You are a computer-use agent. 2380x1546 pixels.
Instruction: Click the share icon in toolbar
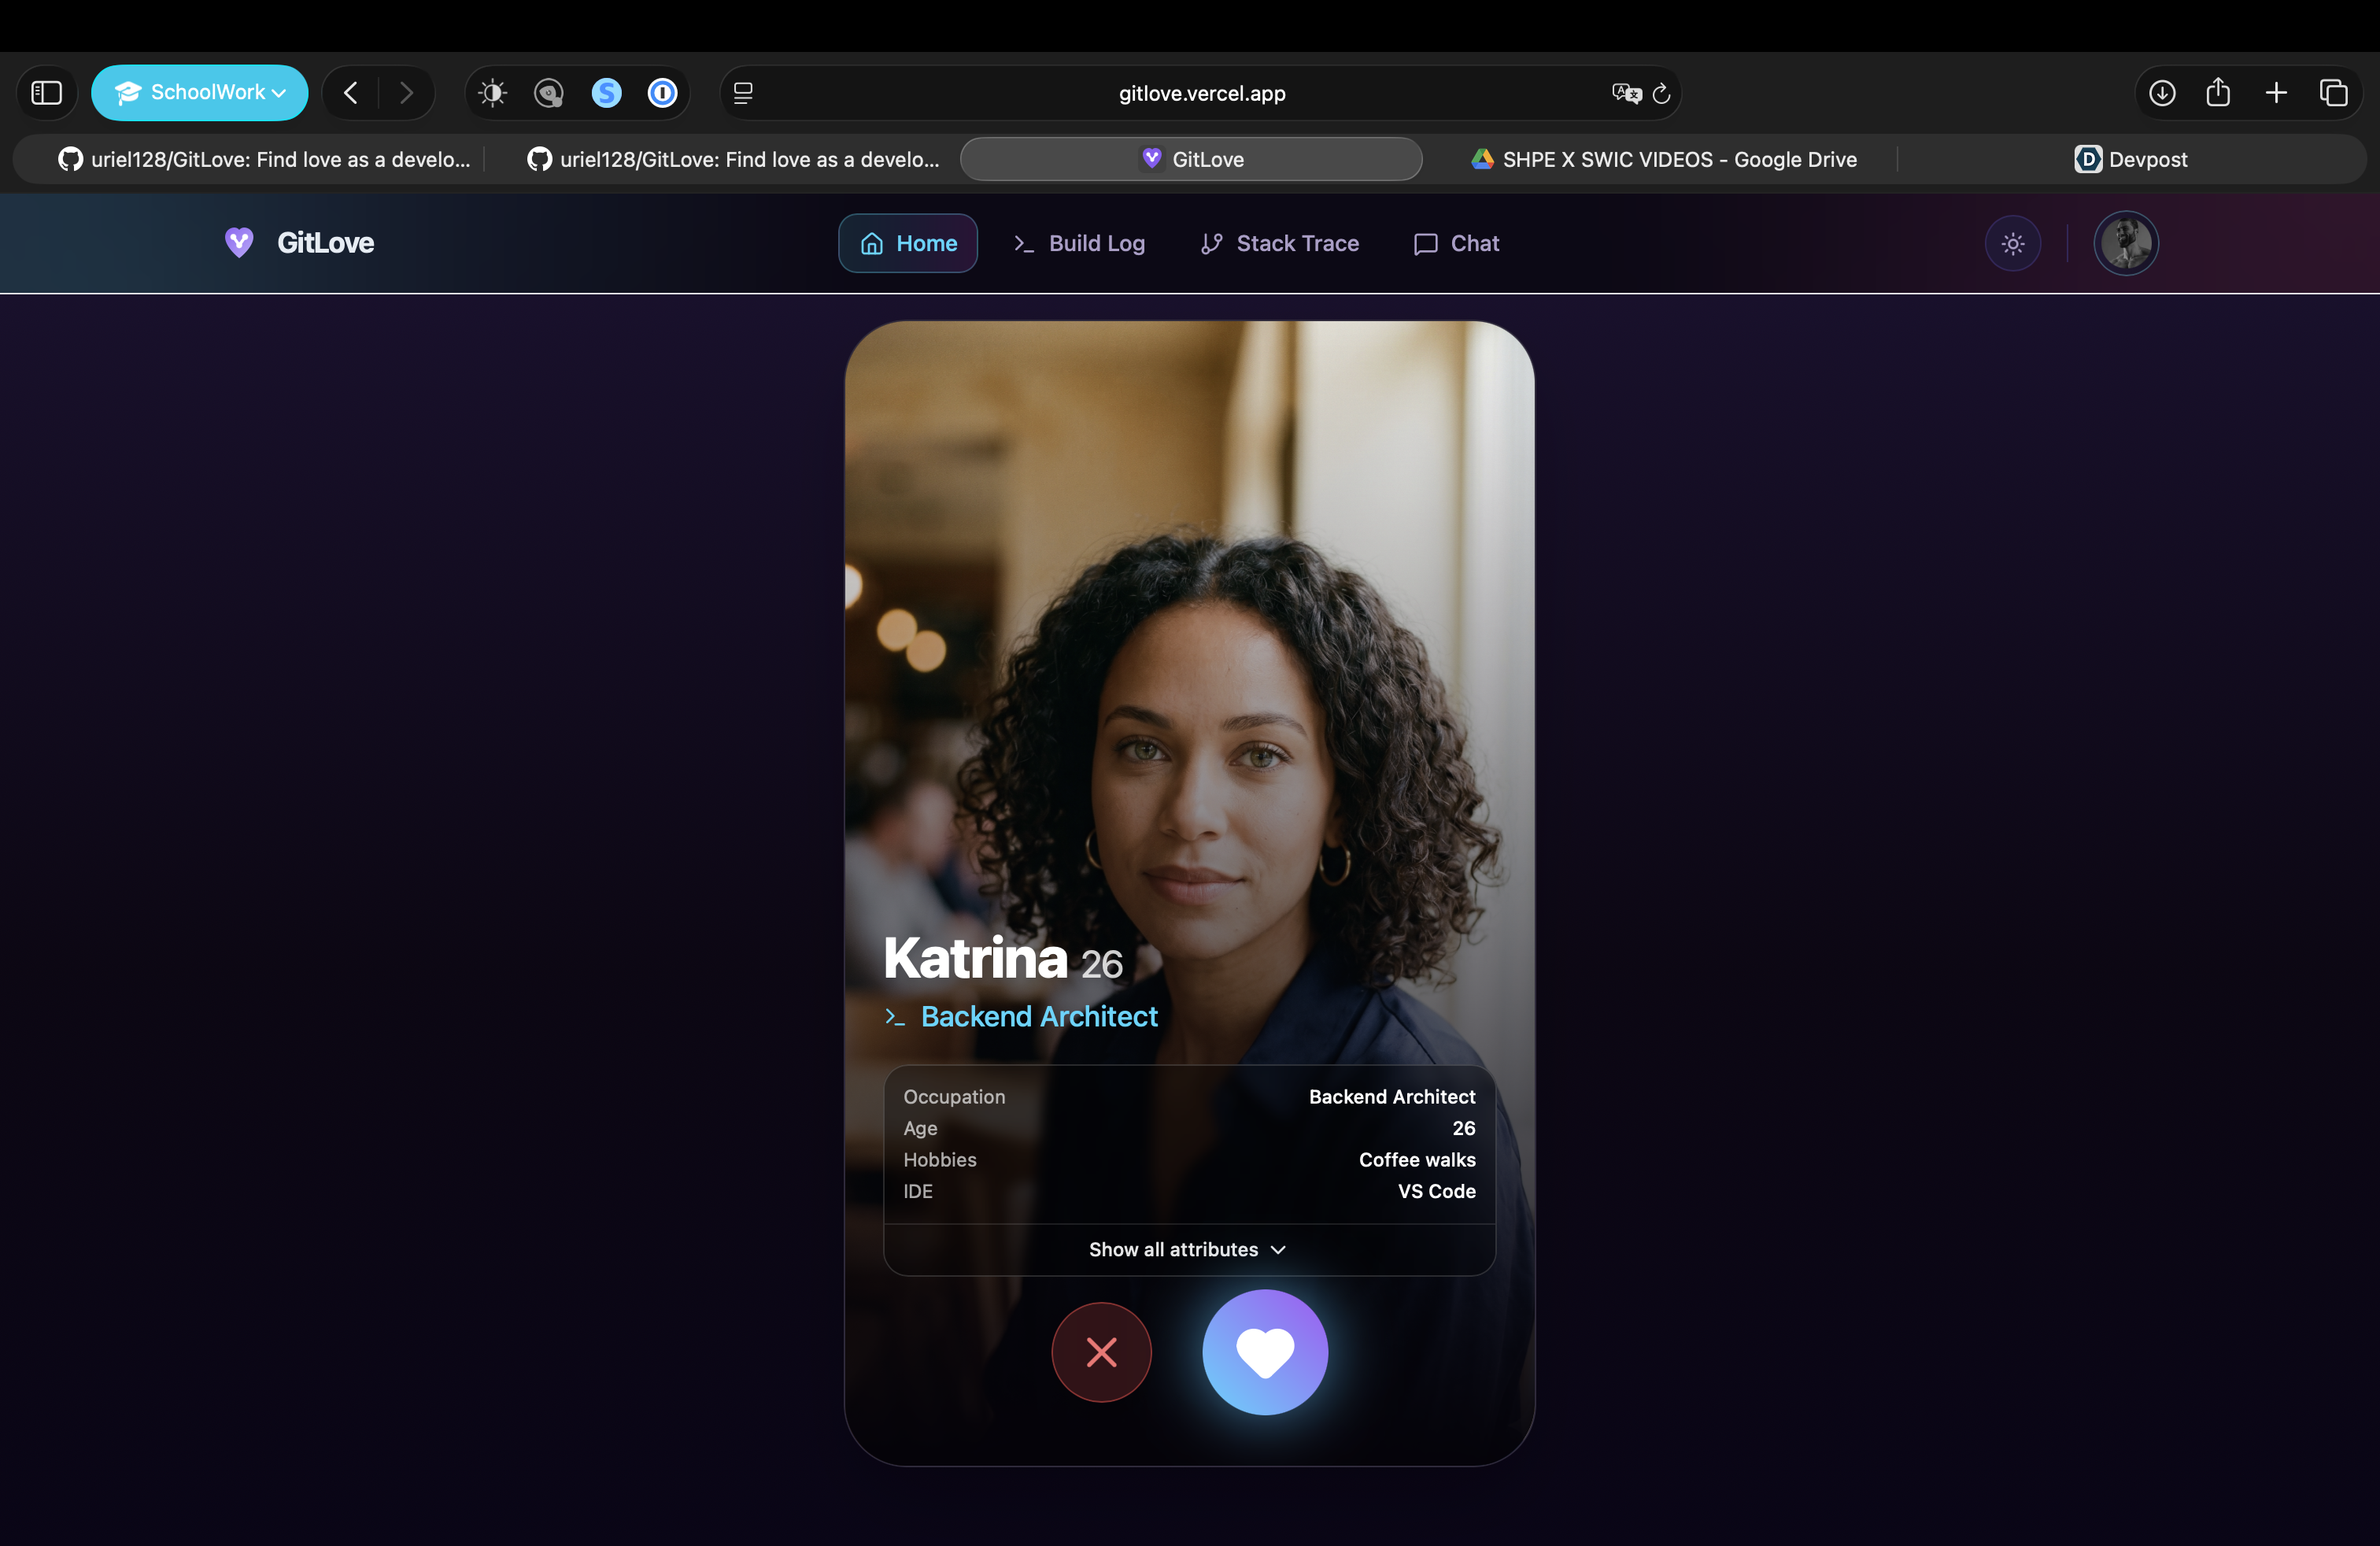tap(2218, 93)
